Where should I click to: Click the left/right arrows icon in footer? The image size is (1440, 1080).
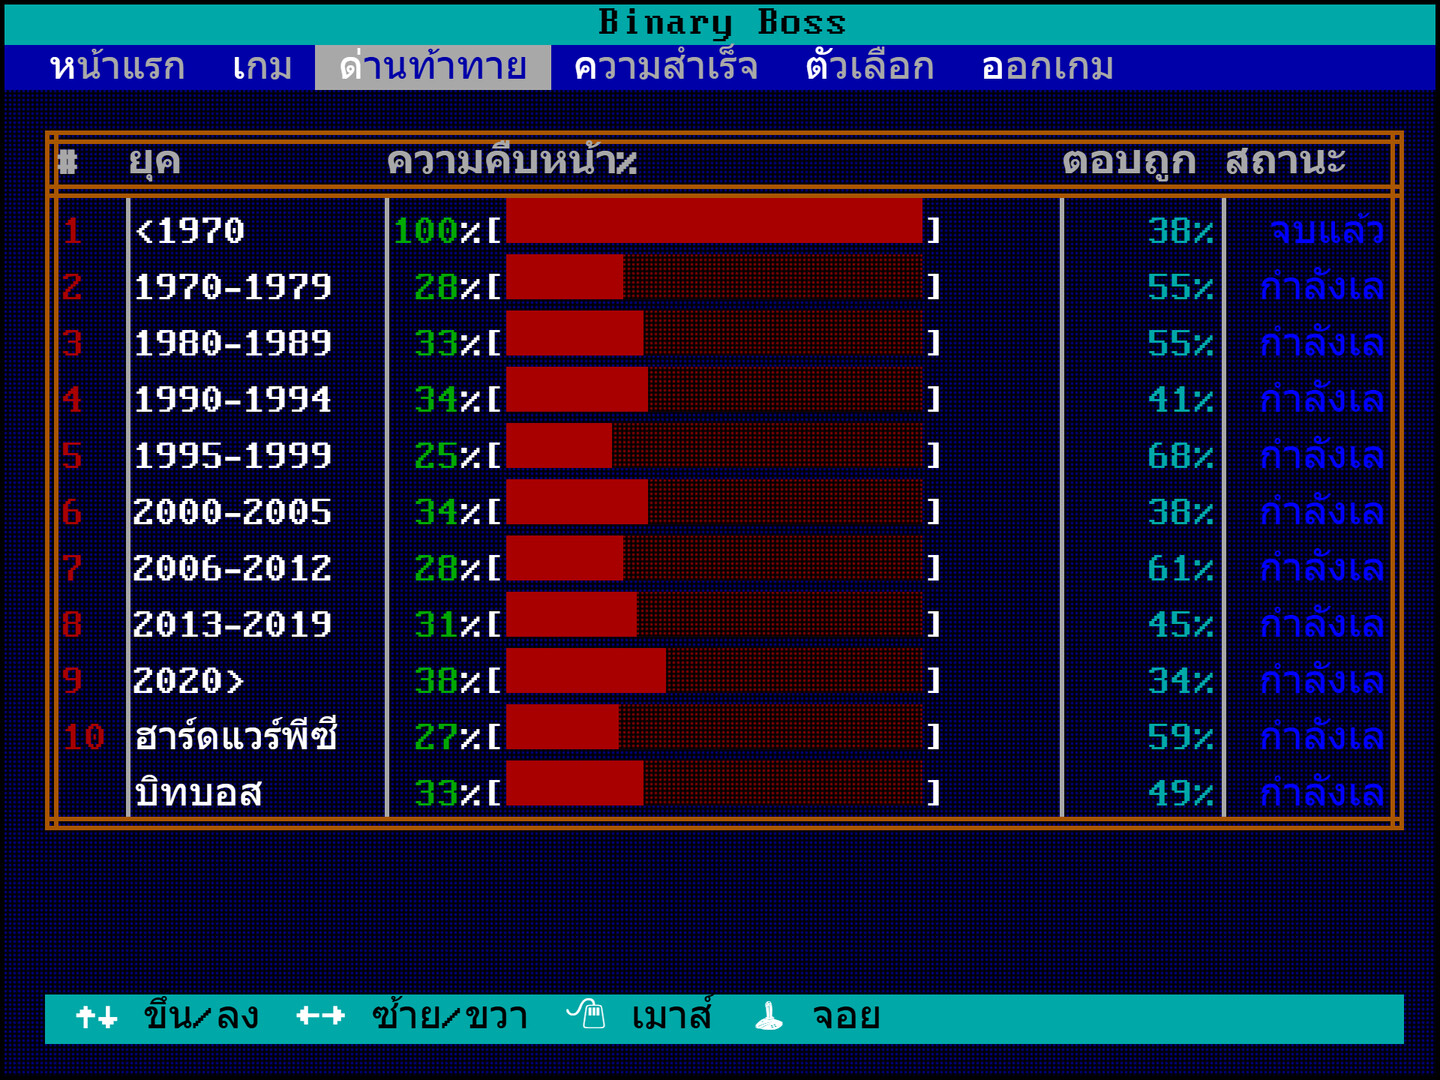(320, 1017)
